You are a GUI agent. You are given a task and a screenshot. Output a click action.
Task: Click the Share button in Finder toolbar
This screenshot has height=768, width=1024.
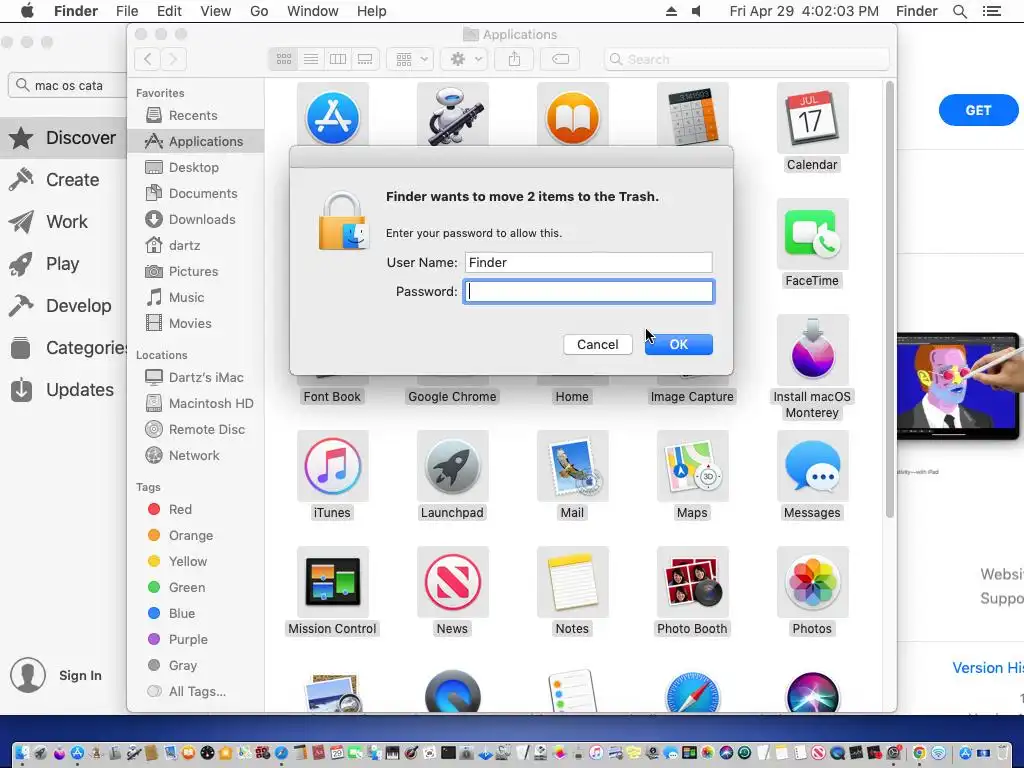click(x=515, y=59)
